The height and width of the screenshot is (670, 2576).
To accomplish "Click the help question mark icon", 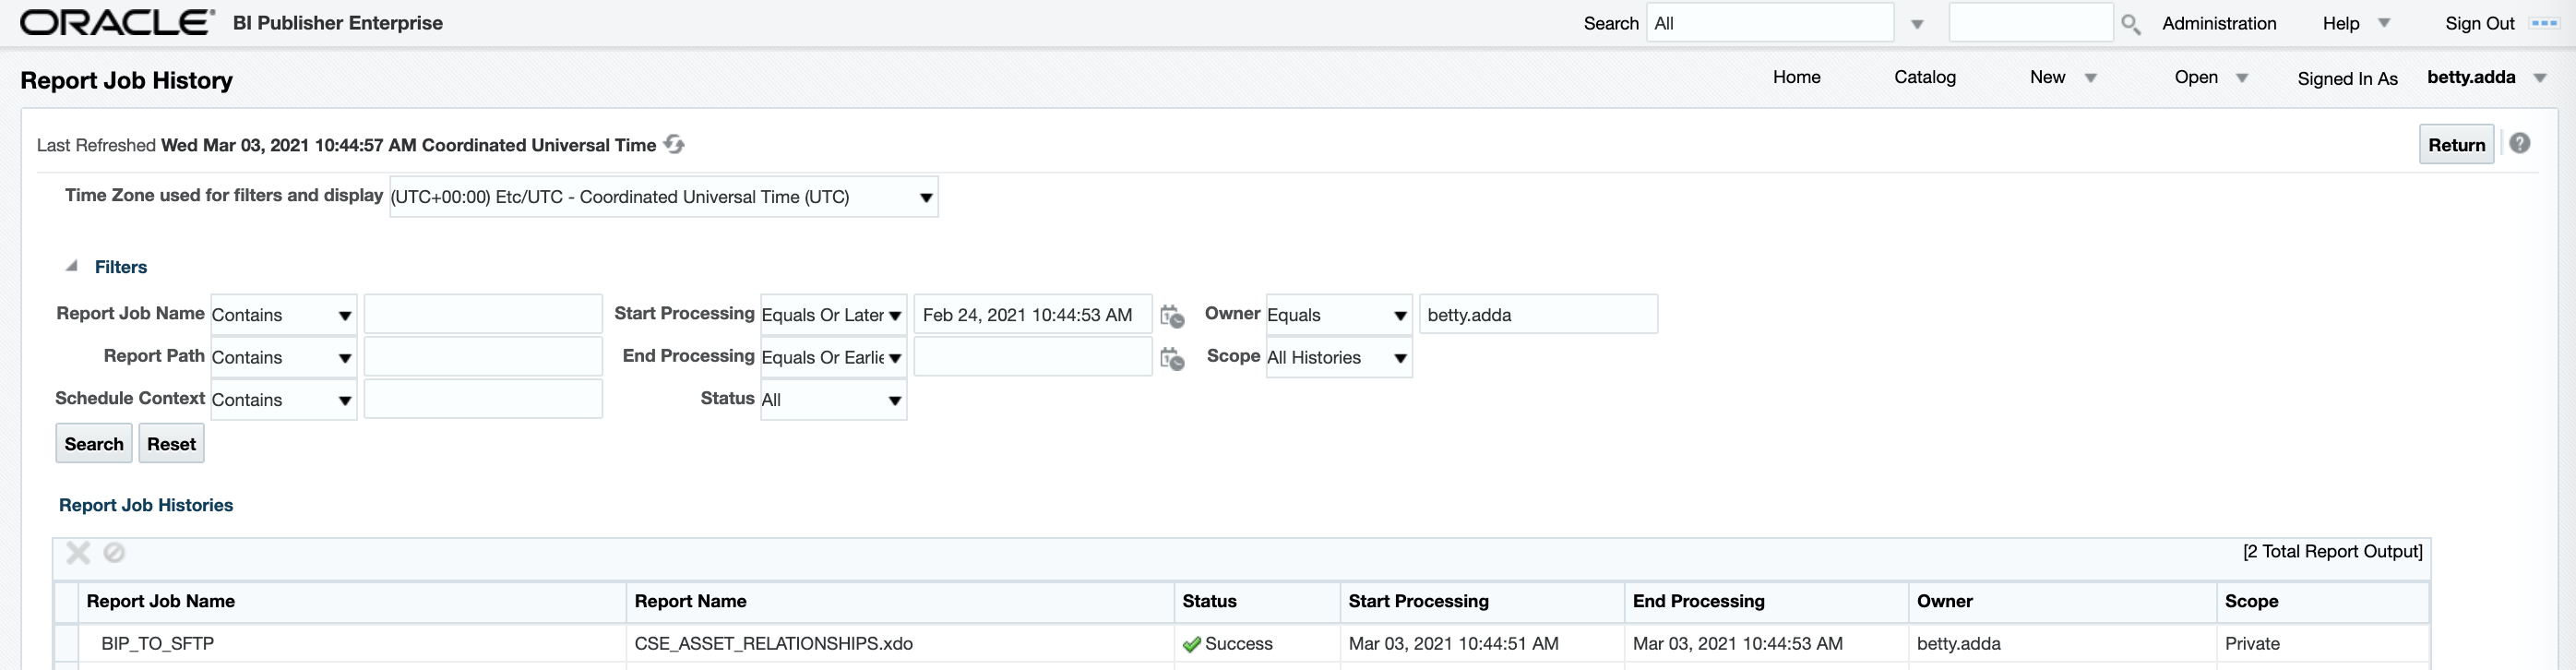I will [2519, 144].
